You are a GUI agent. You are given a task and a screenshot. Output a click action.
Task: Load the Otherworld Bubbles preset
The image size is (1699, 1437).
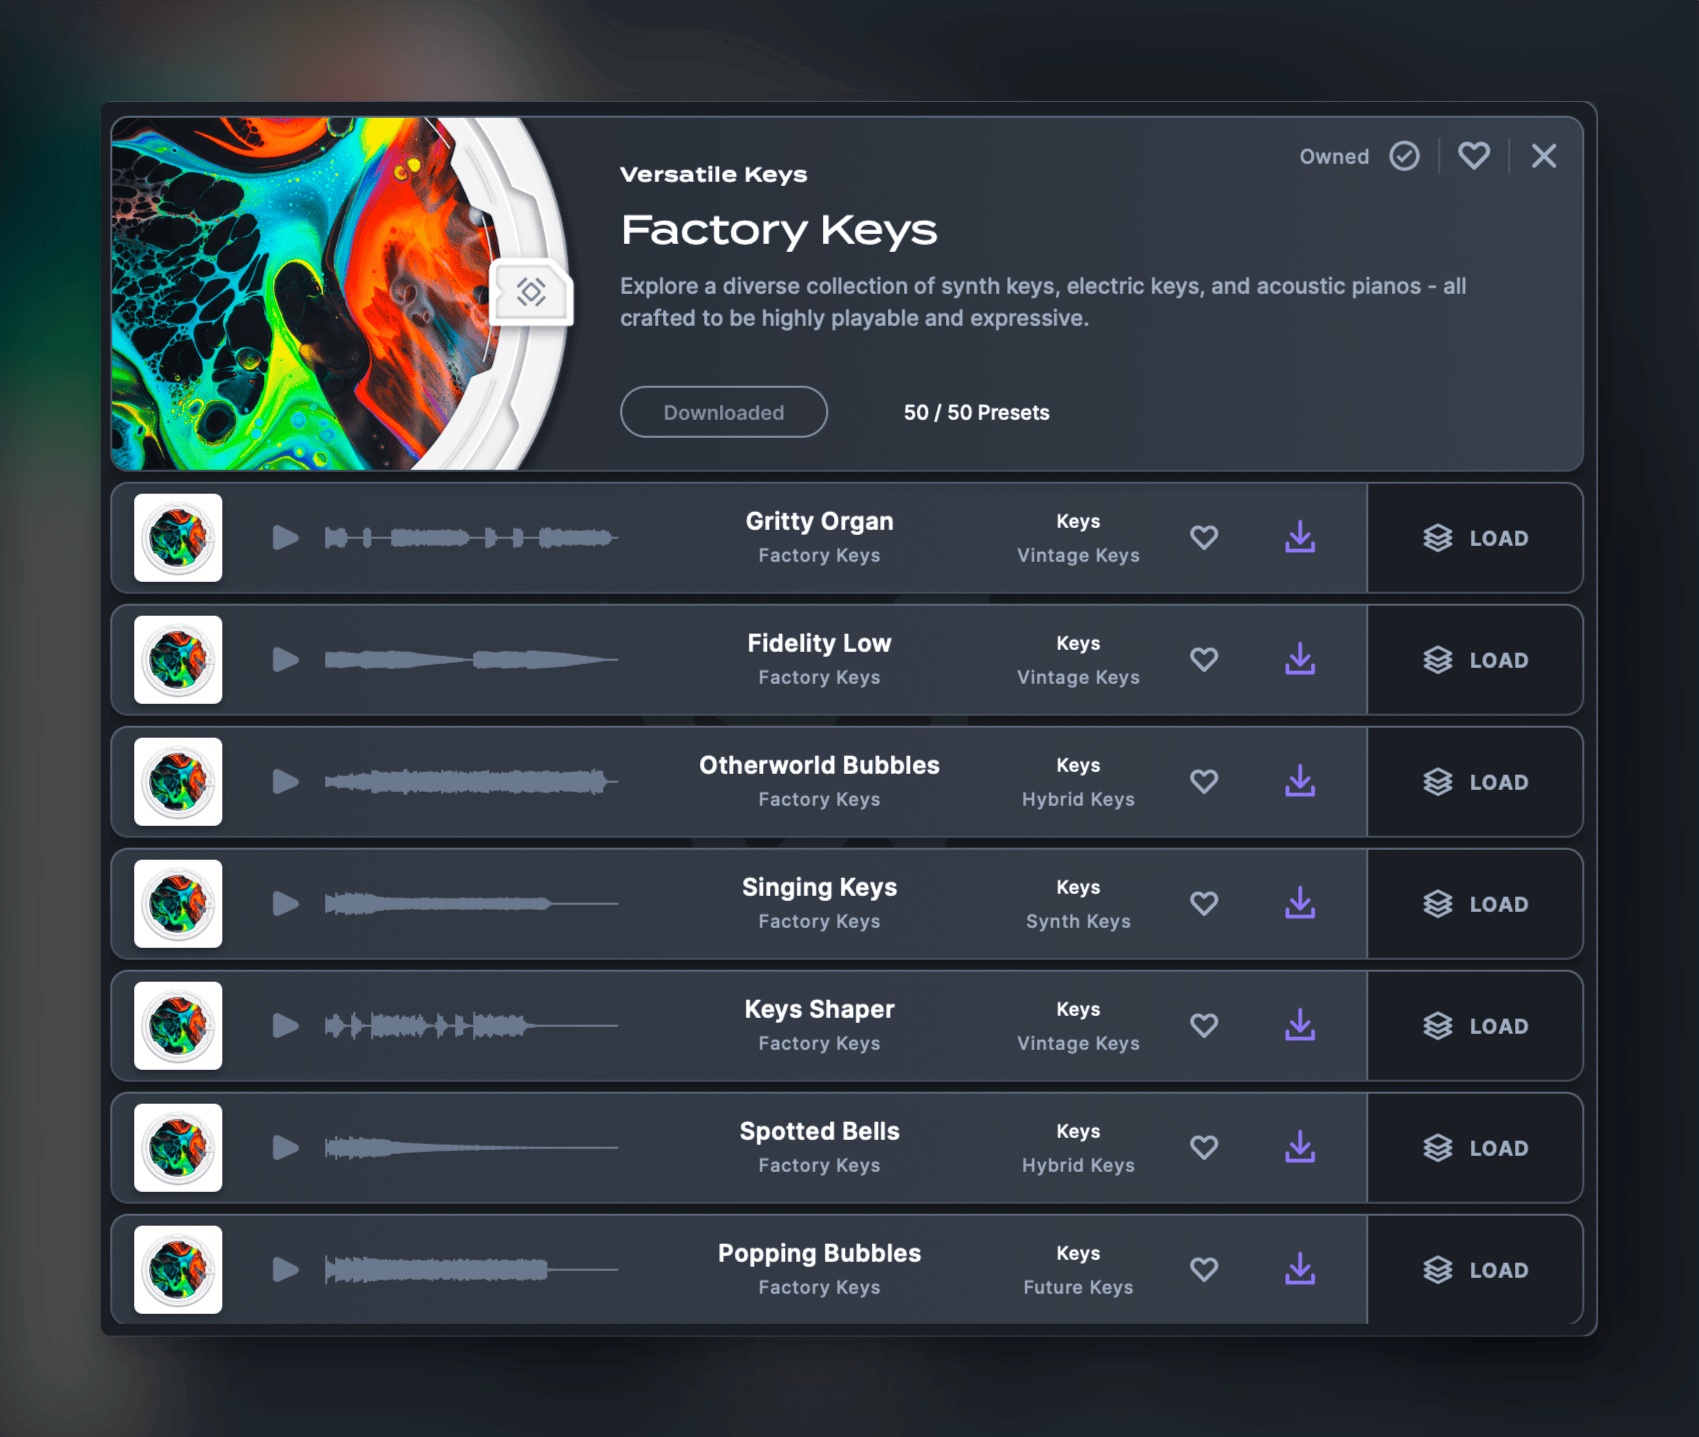(x=1475, y=782)
